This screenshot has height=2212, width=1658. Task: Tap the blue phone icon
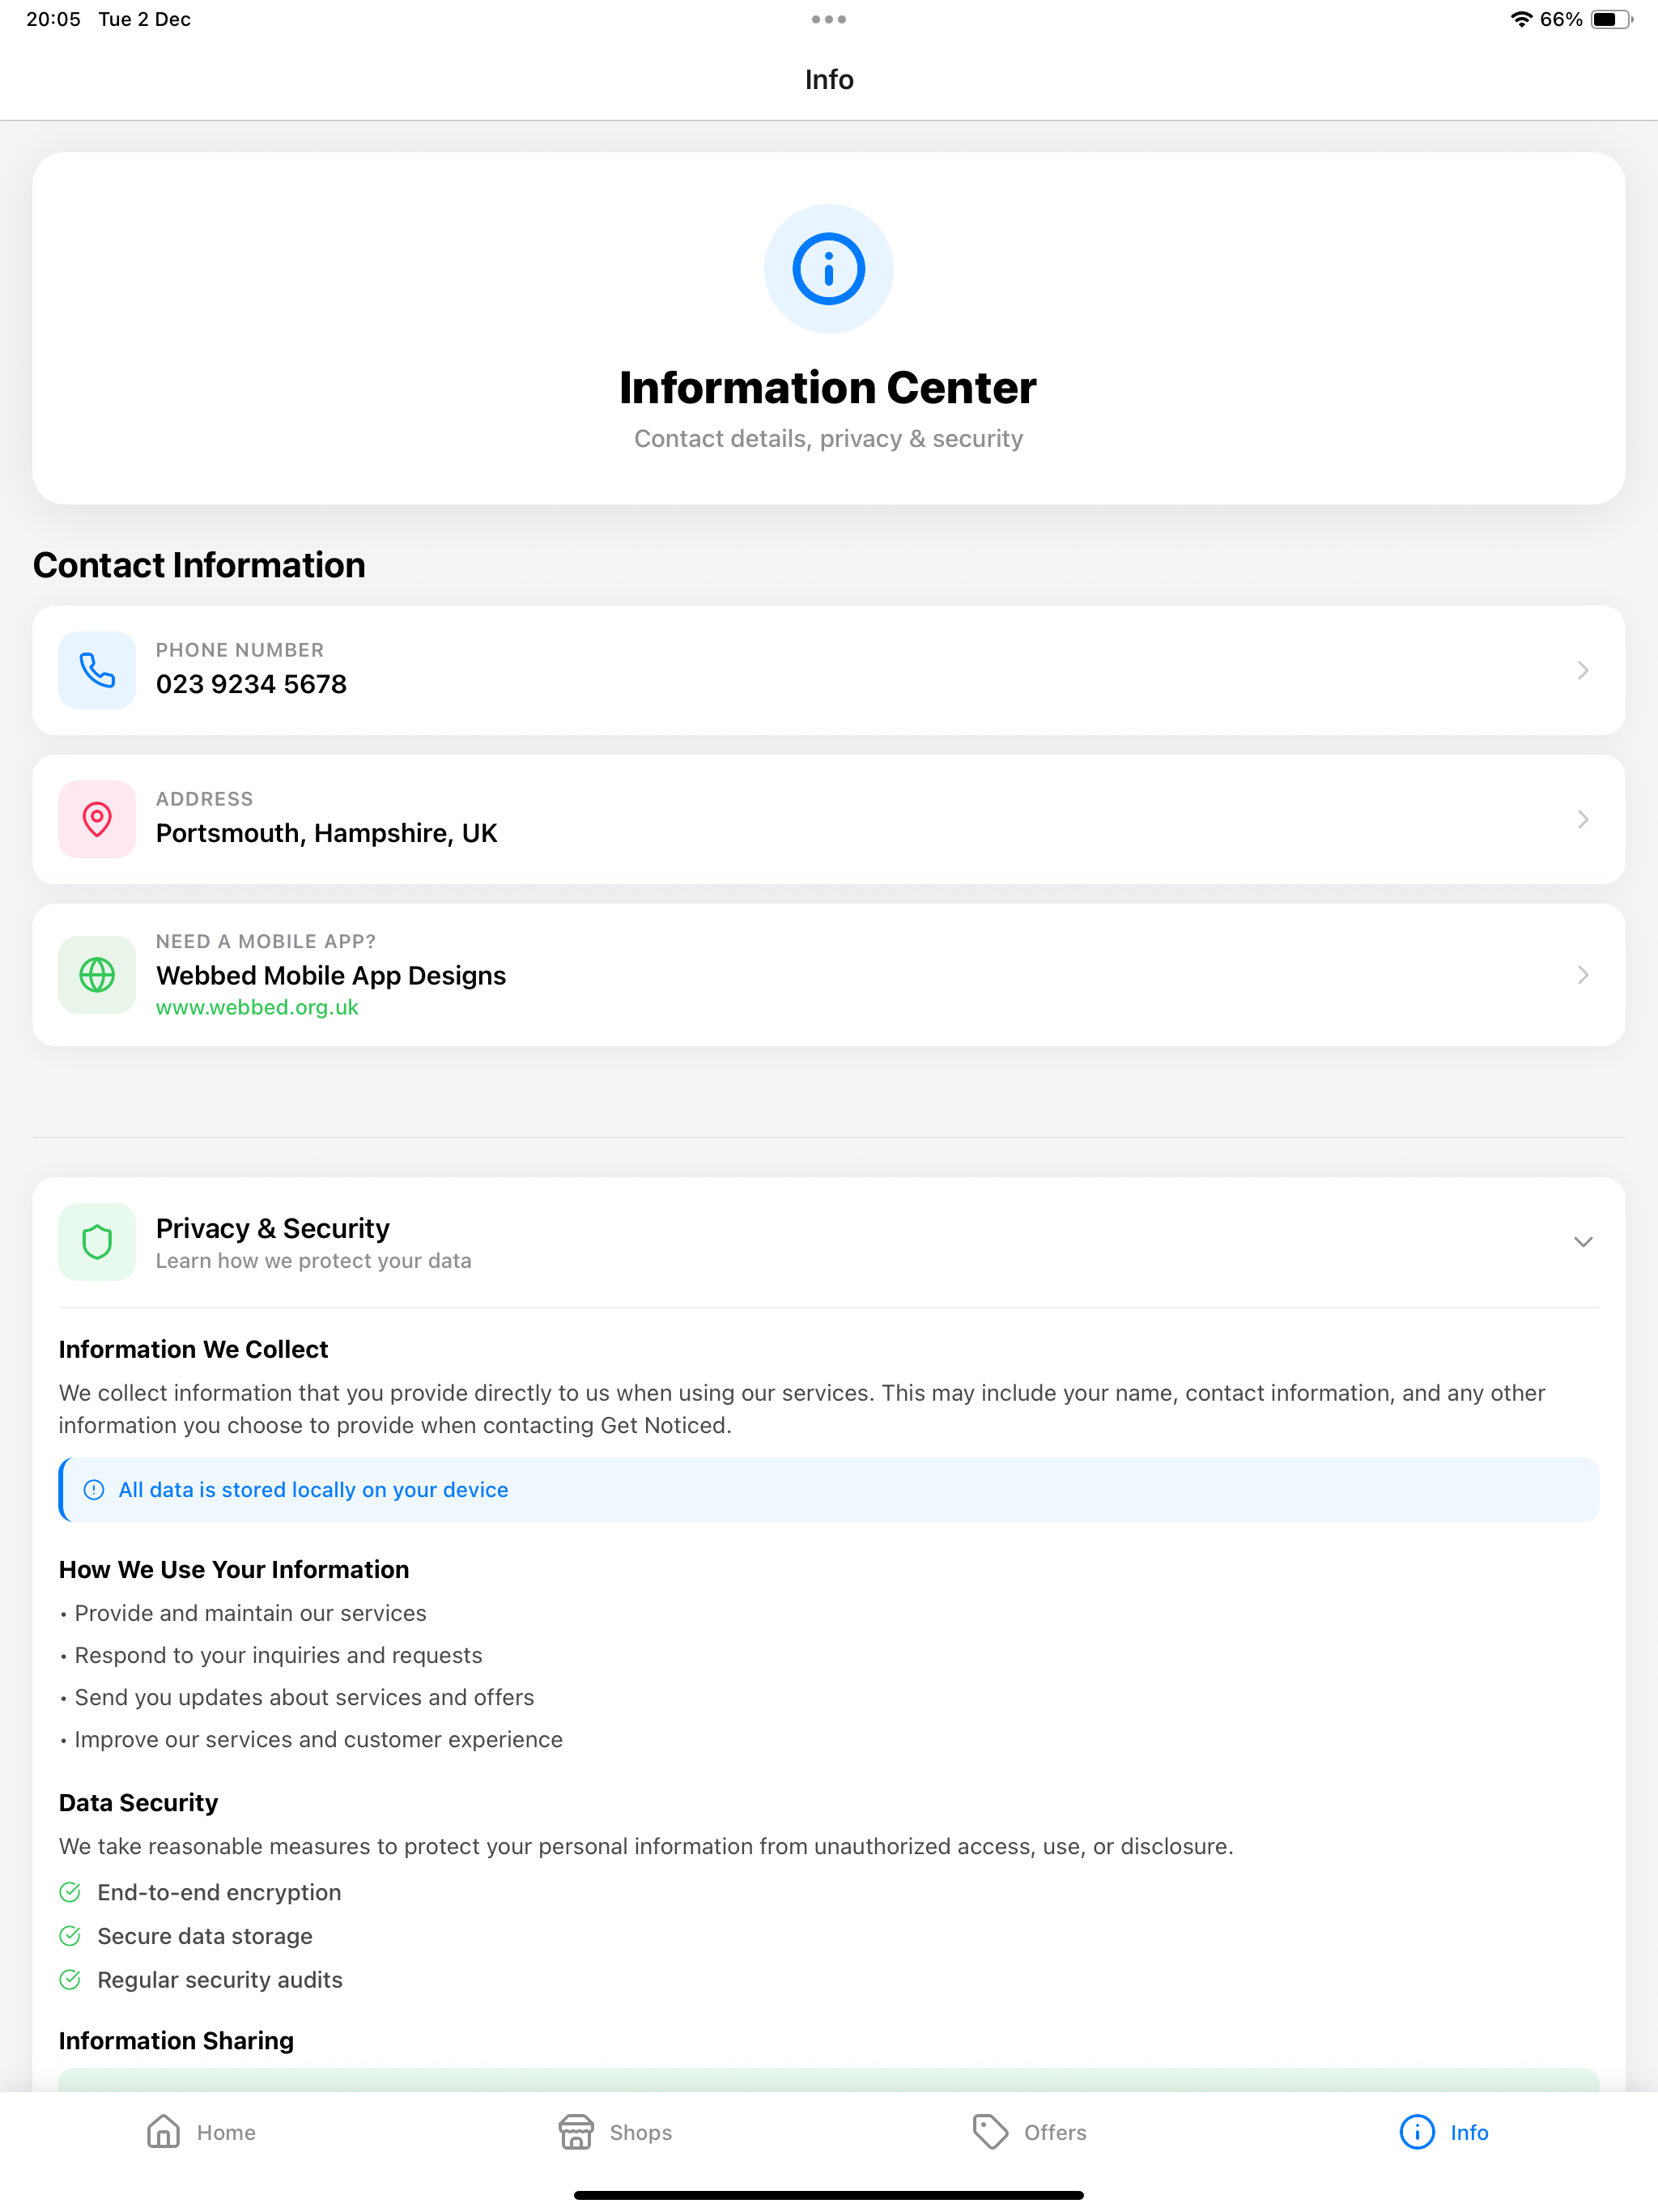click(x=97, y=670)
